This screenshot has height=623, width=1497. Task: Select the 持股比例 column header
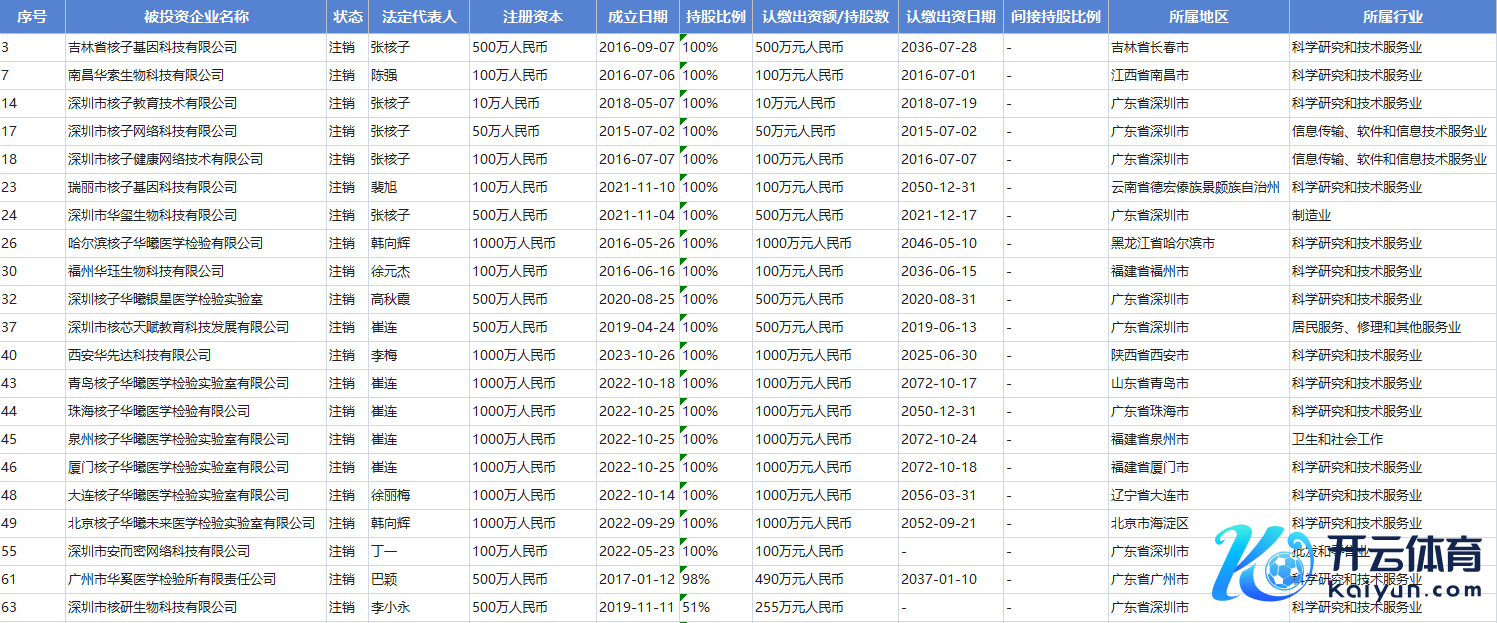(x=715, y=17)
